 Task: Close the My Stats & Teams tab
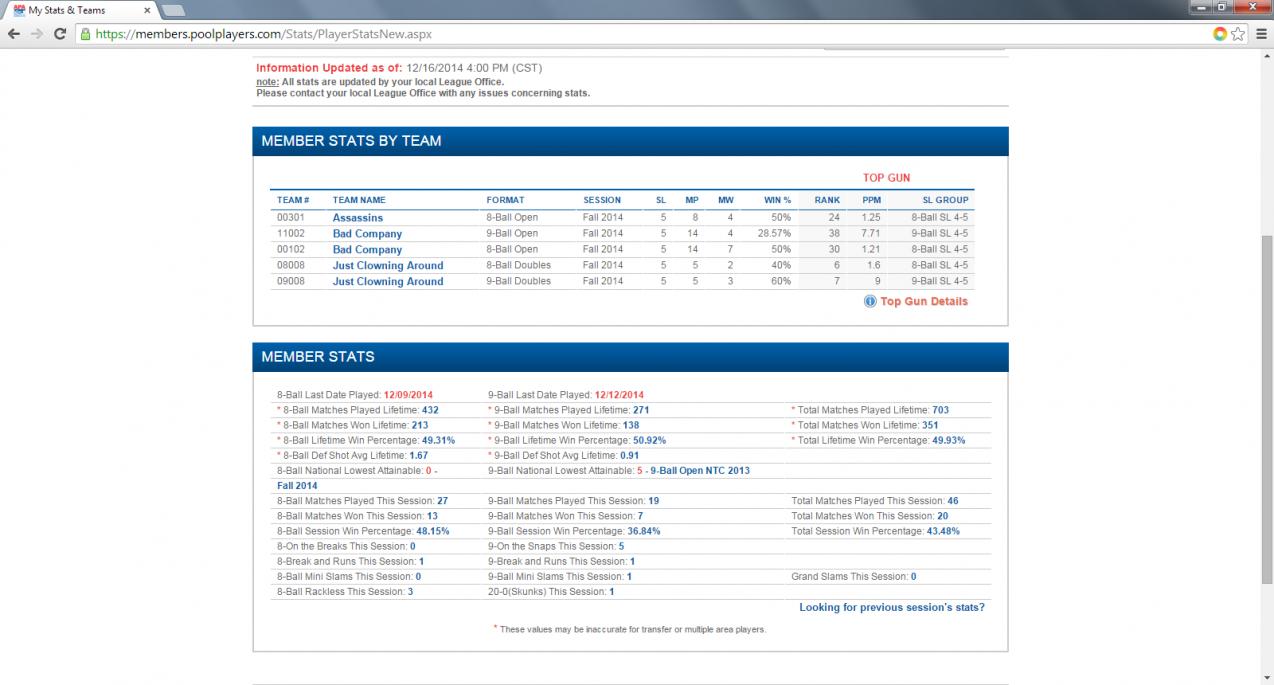pos(147,10)
